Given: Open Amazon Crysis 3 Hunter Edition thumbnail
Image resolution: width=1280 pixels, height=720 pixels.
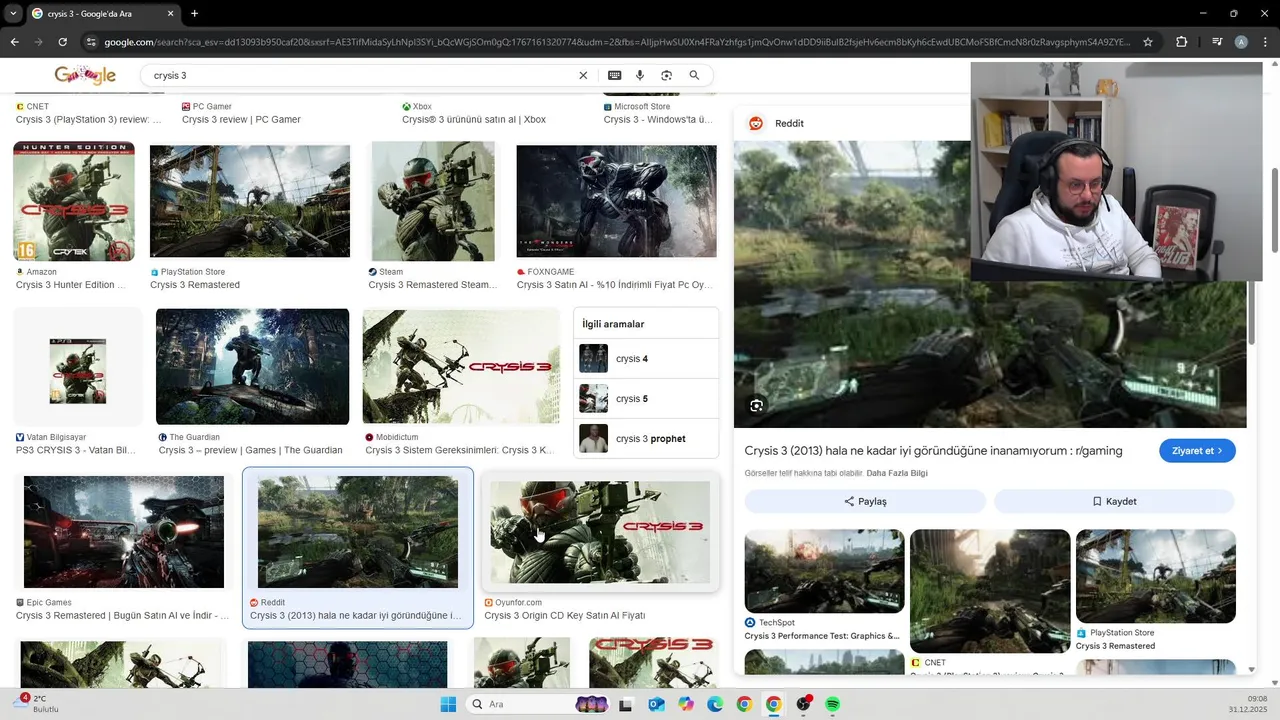Looking at the screenshot, I should [73, 201].
